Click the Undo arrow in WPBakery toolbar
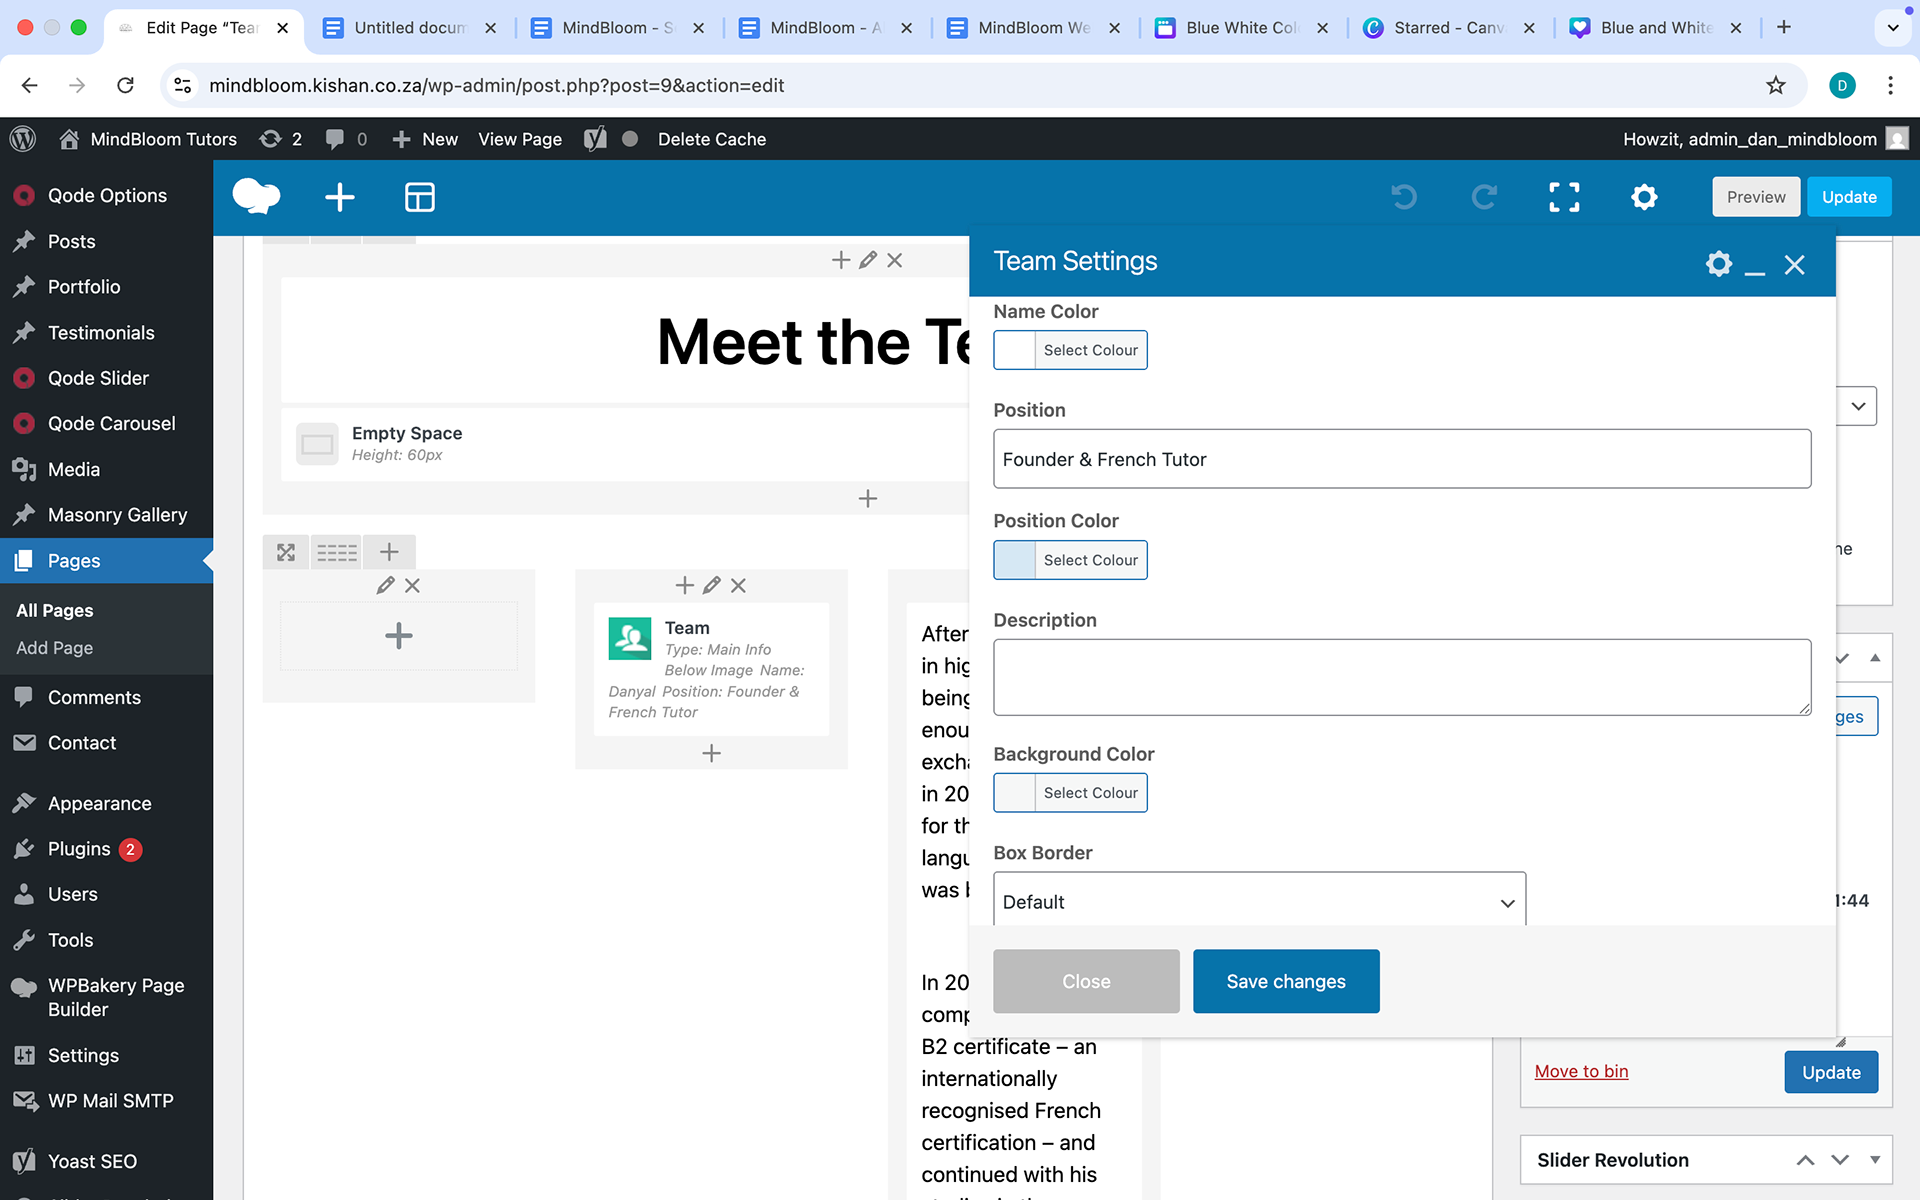The width and height of the screenshot is (1920, 1200). point(1404,197)
